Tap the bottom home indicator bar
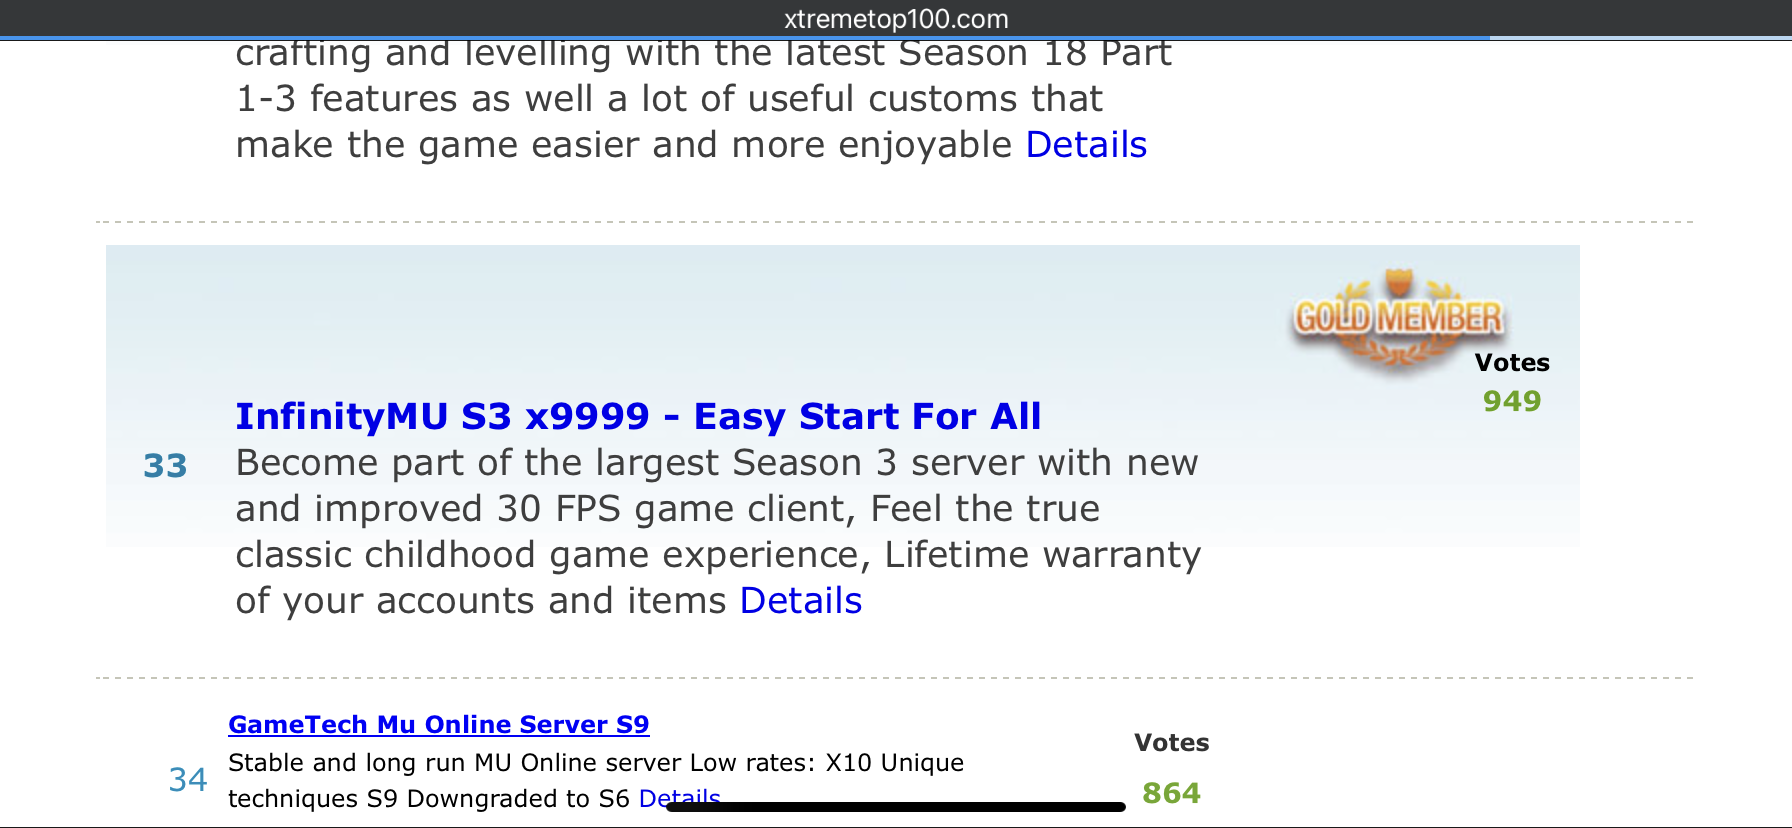 pos(896,806)
